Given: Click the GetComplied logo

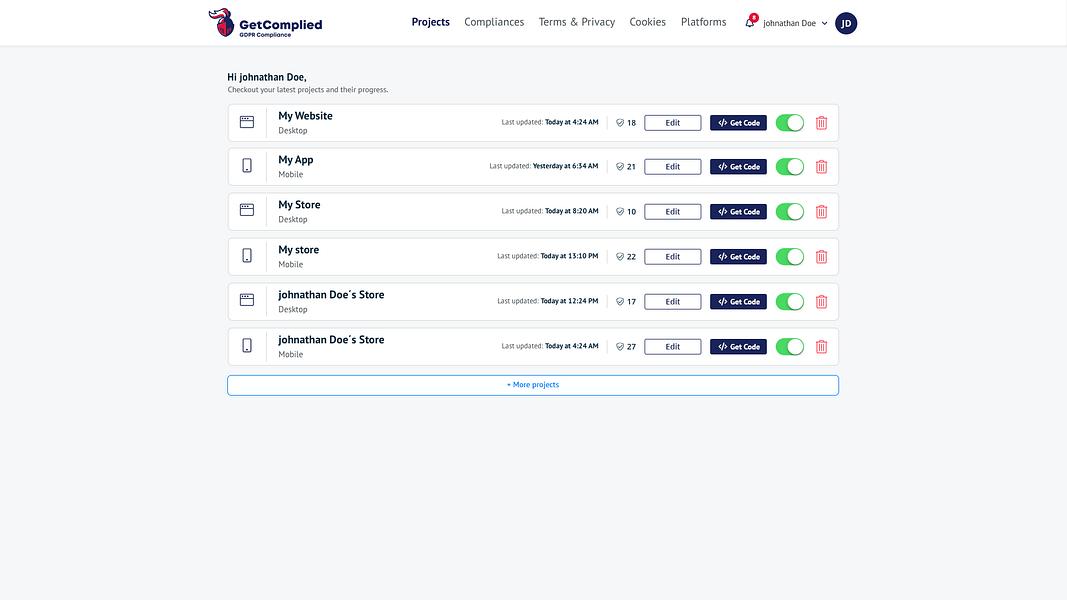Looking at the screenshot, I should tap(265, 23).
